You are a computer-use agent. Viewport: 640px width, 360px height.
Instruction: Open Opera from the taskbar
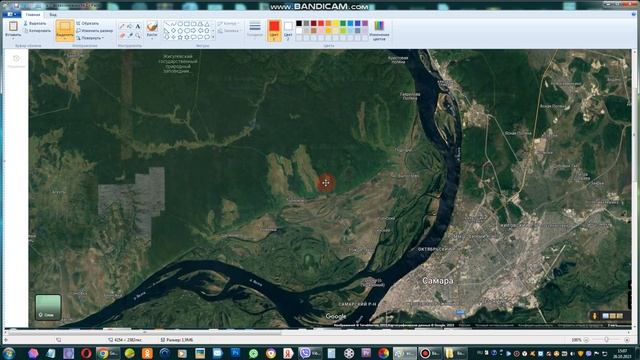click(86, 353)
